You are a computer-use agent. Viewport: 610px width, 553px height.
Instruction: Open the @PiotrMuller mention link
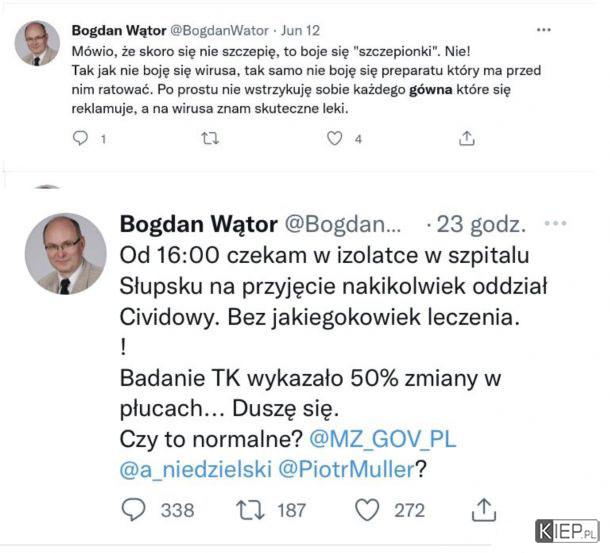pos(347,469)
